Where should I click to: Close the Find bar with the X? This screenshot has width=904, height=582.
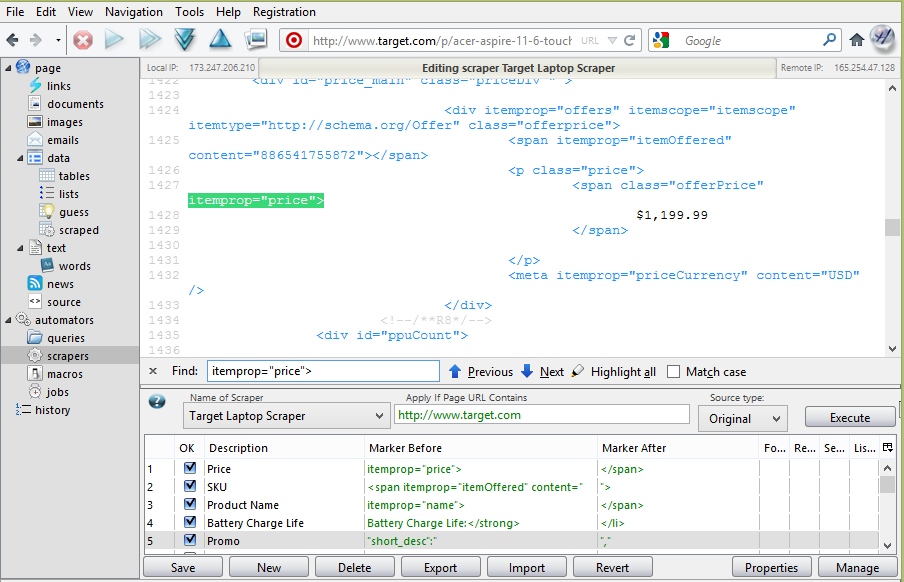coord(153,371)
